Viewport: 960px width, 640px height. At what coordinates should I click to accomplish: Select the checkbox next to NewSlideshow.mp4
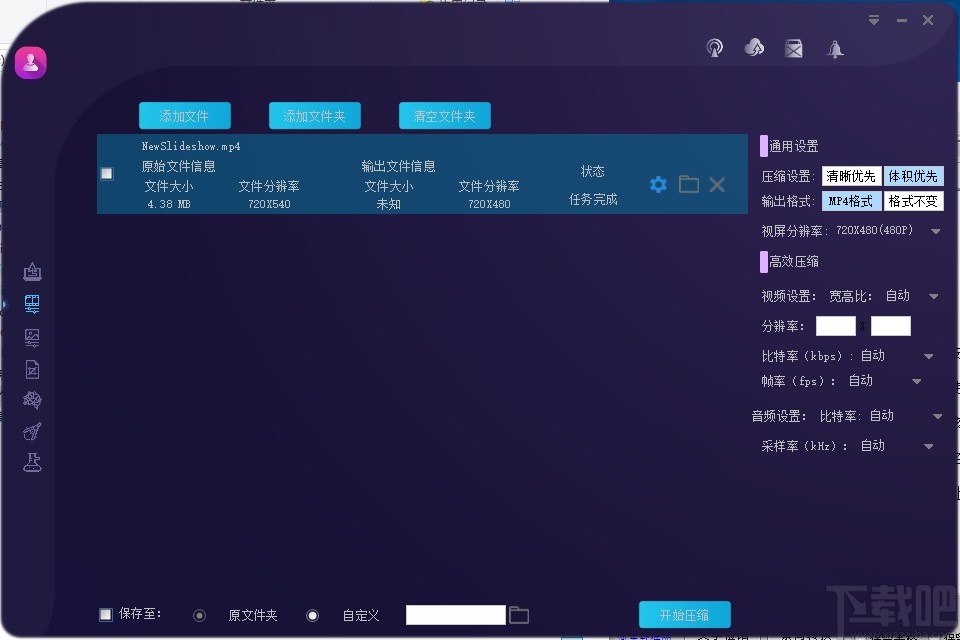coord(106,173)
